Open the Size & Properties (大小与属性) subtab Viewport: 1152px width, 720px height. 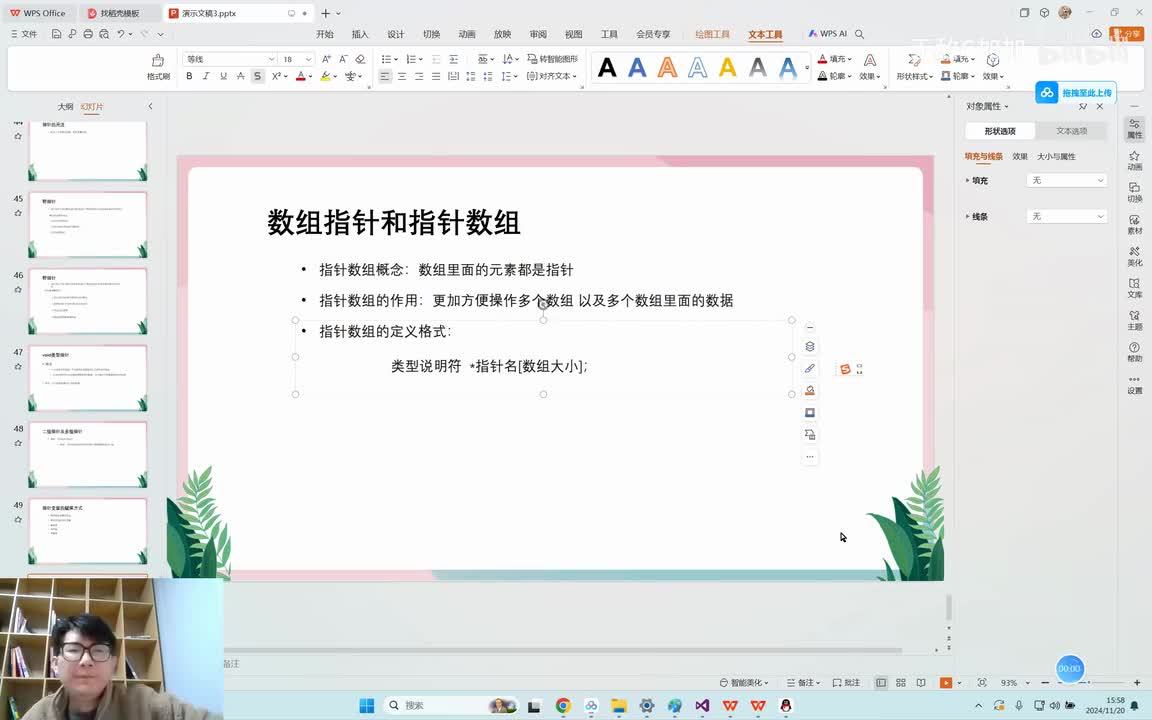coord(1056,156)
